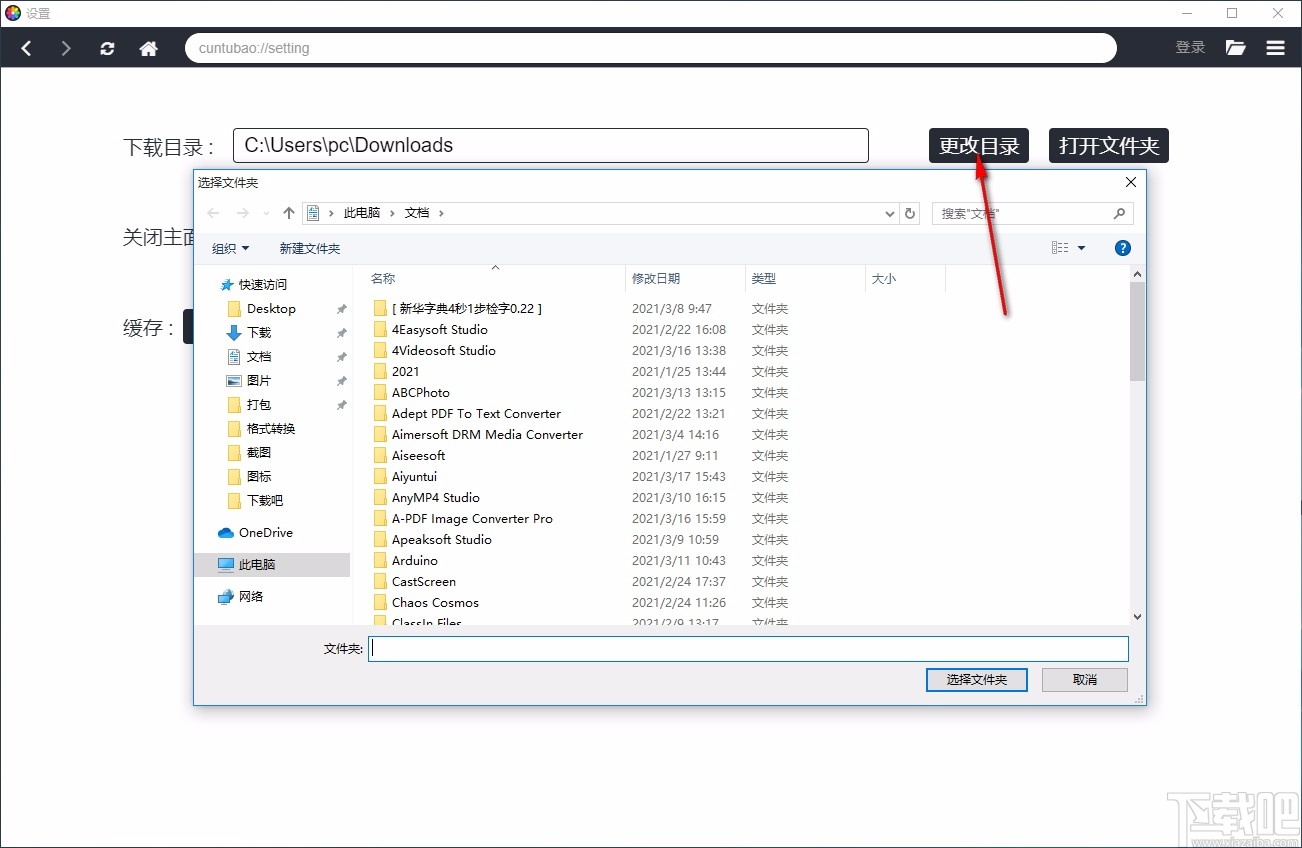Select the AnyMP4 Studio folder
This screenshot has height=848, width=1302.
tap(436, 498)
